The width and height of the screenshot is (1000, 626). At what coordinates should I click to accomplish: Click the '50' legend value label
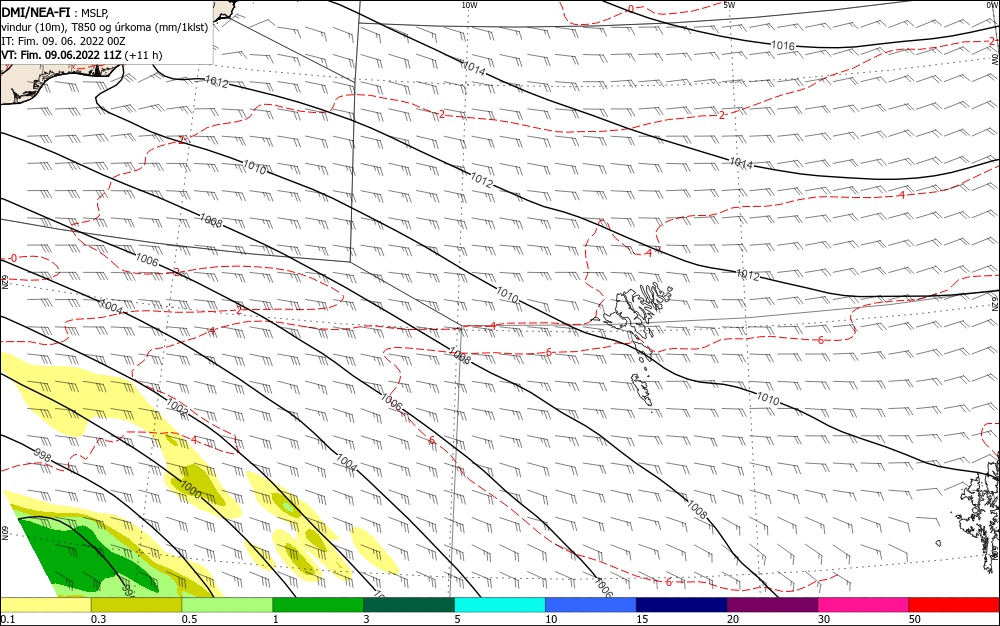pos(915,619)
